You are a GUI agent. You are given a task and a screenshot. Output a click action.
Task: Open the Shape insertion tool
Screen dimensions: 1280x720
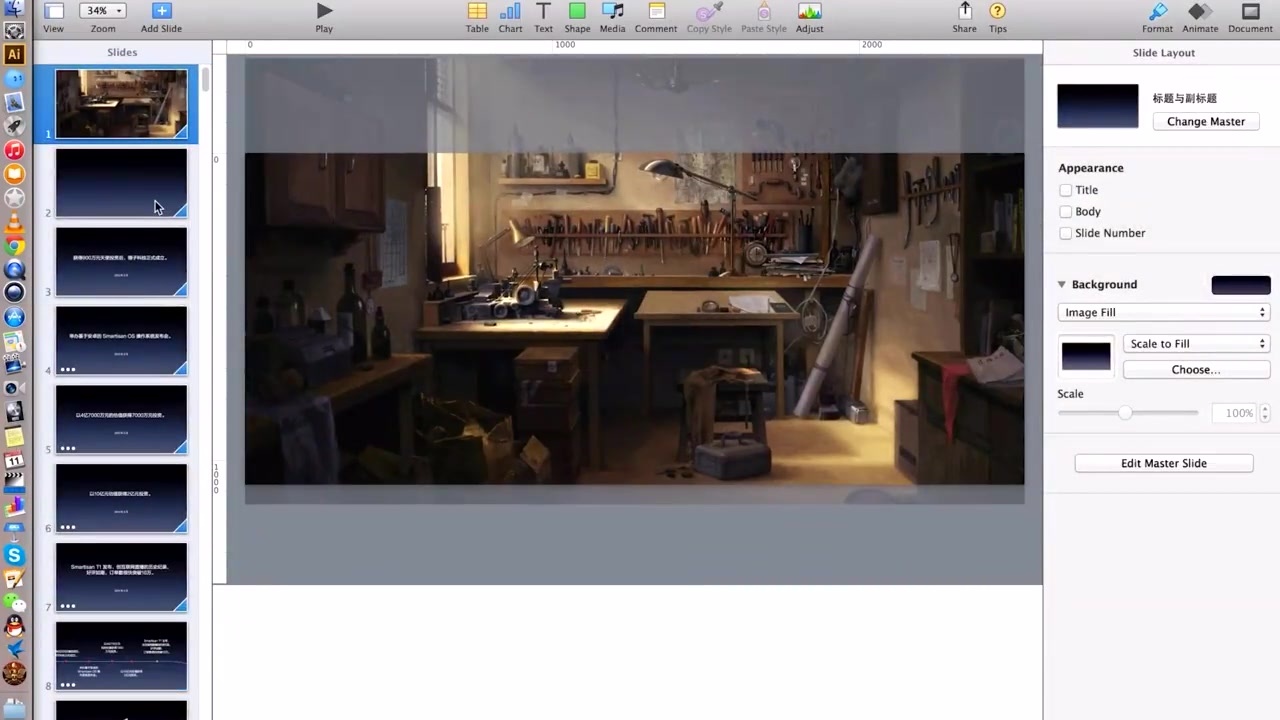point(577,11)
